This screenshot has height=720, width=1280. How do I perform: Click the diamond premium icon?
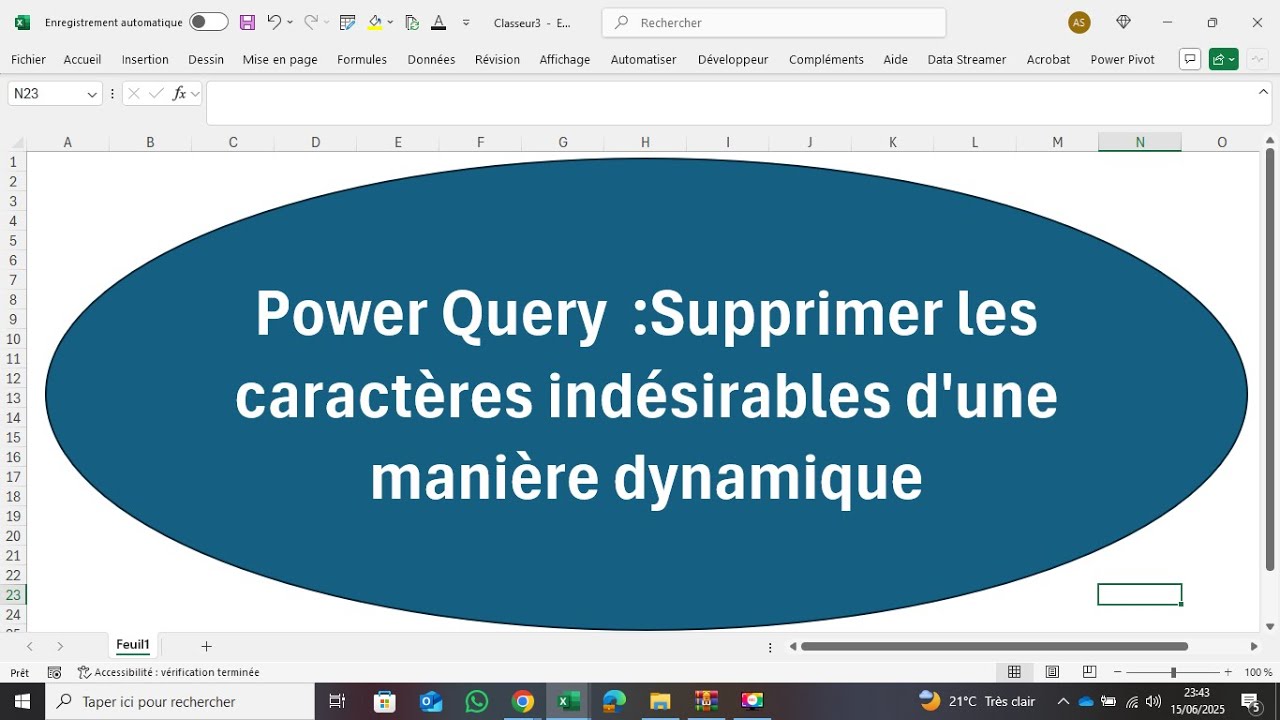click(1123, 22)
